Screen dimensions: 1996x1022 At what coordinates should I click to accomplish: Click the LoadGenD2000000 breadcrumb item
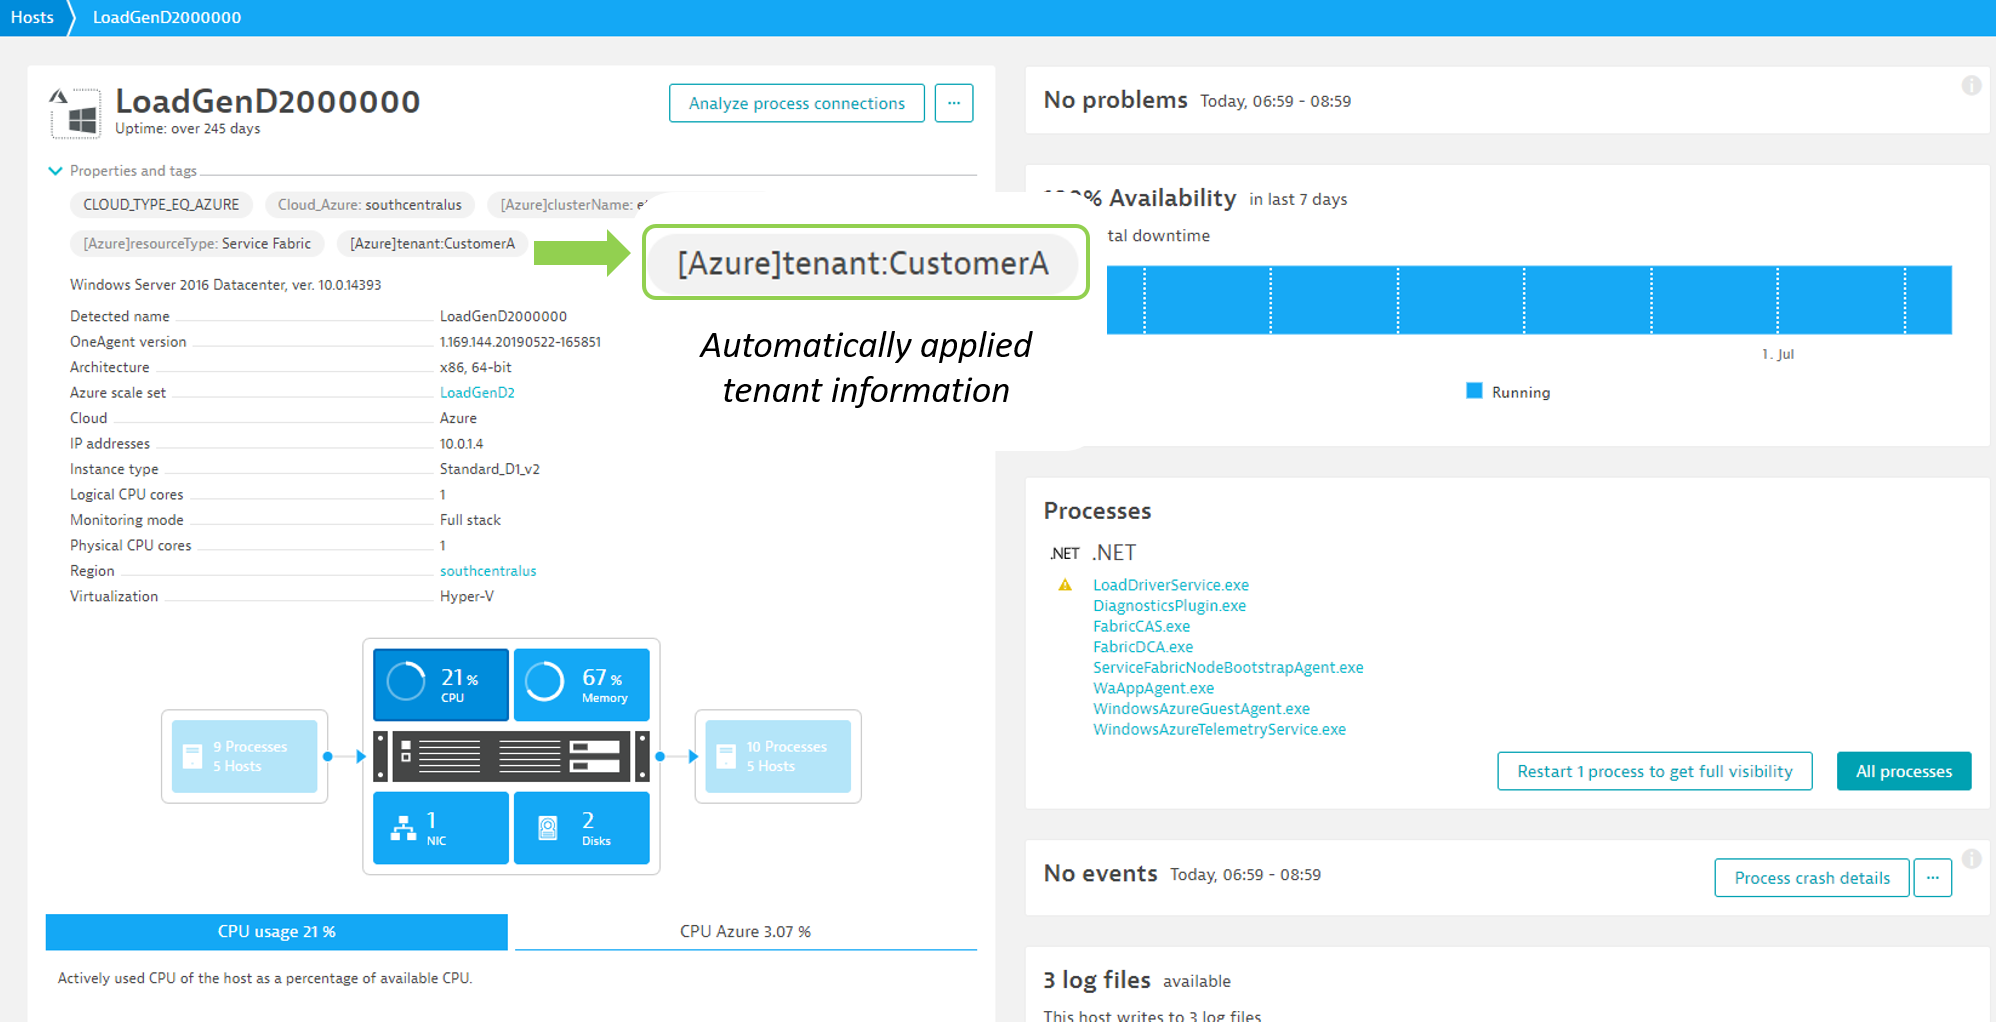pos(167,17)
